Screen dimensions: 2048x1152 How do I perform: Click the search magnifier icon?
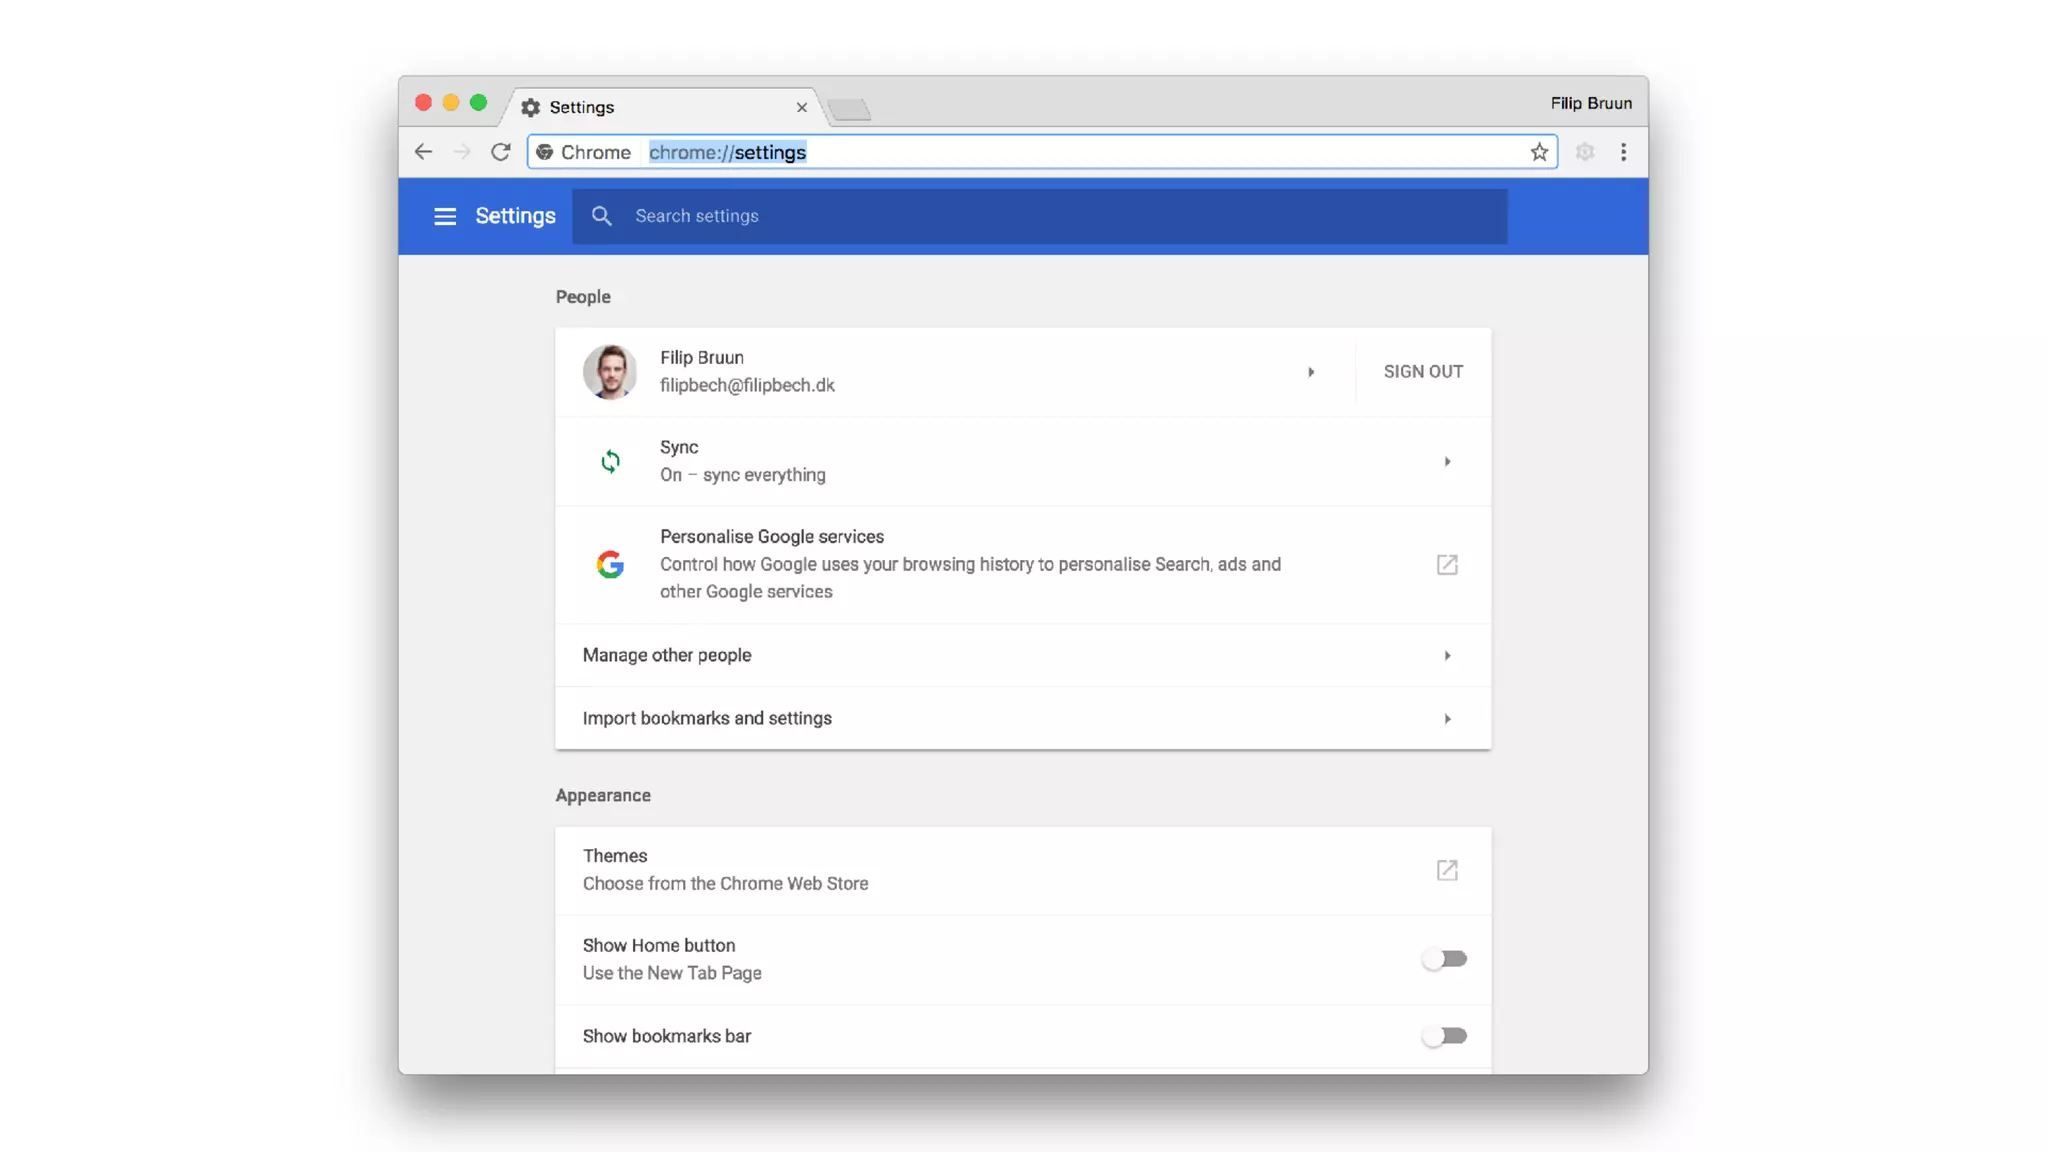601,216
